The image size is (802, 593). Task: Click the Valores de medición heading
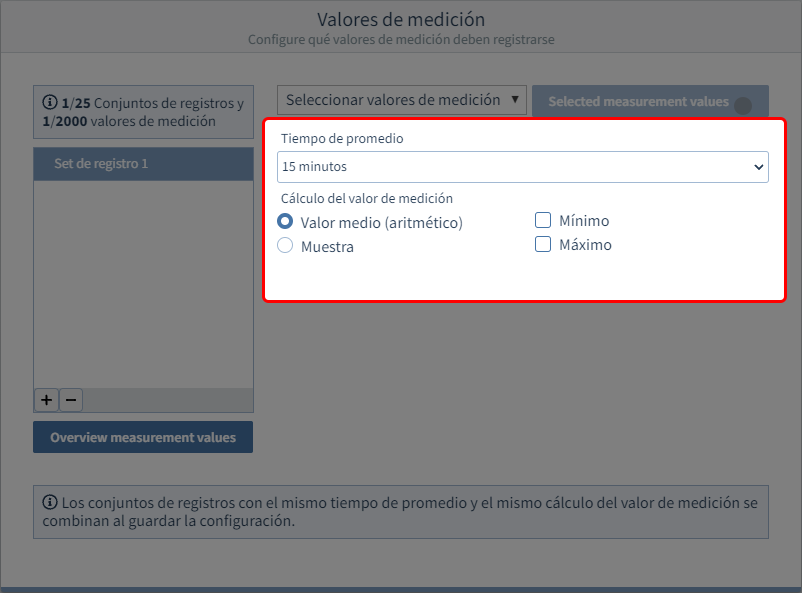(x=401, y=19)
